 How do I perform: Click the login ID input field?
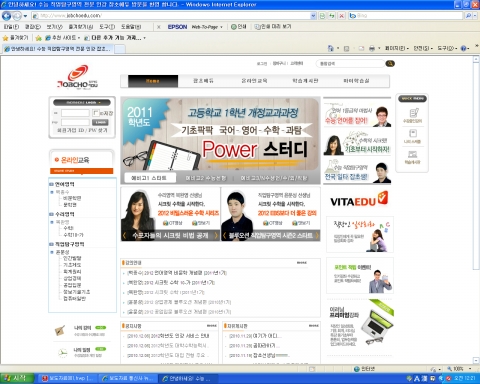coord(75,113)
